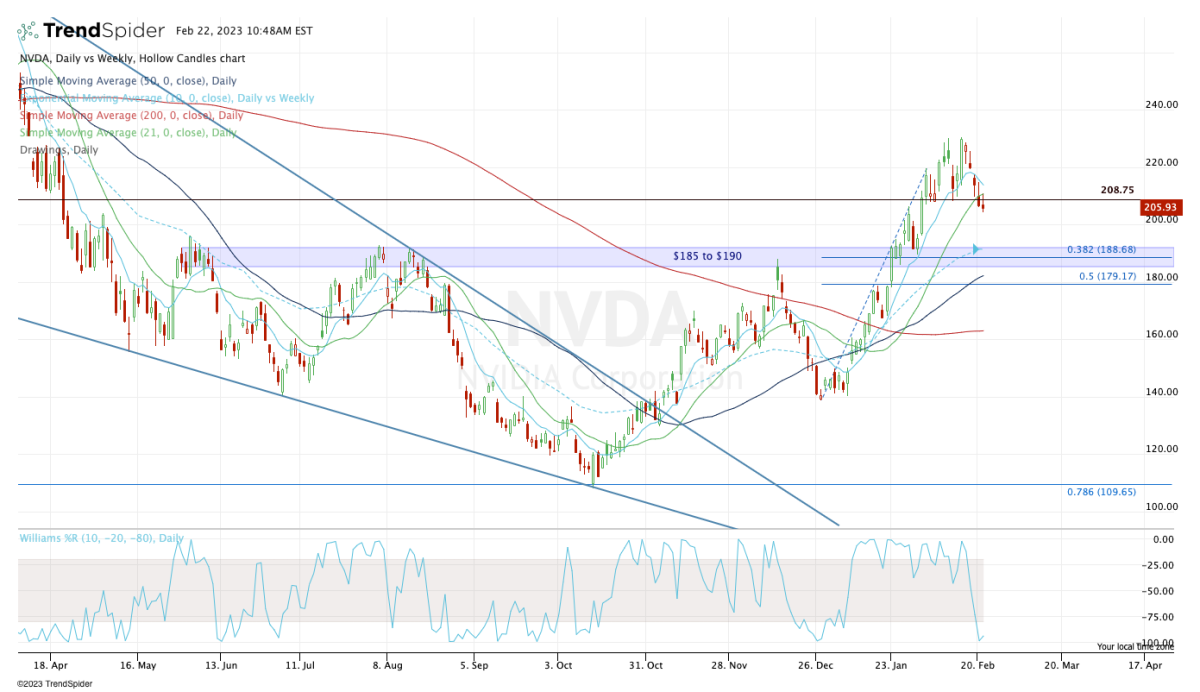Click the 240.00 price axis label
Image resolution: width=1200 pixels, height=692 pixels.
1161,105
